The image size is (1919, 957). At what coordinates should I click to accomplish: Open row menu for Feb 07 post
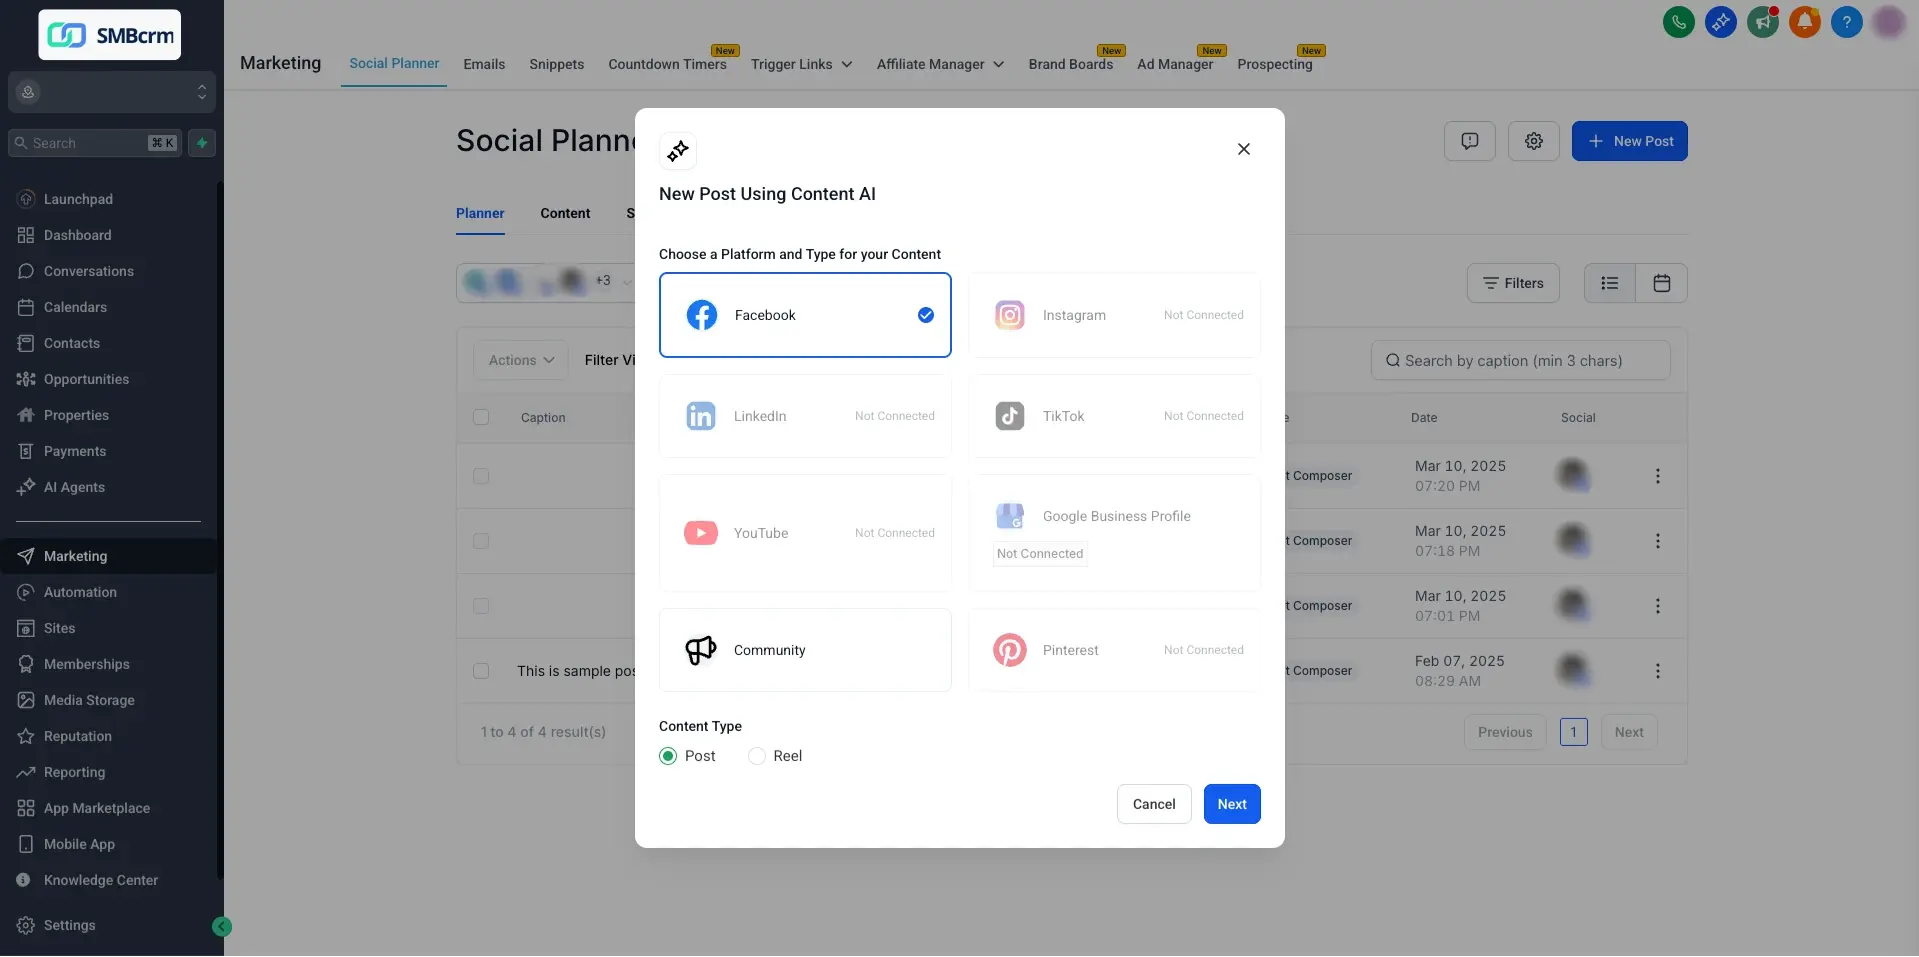1657,671
